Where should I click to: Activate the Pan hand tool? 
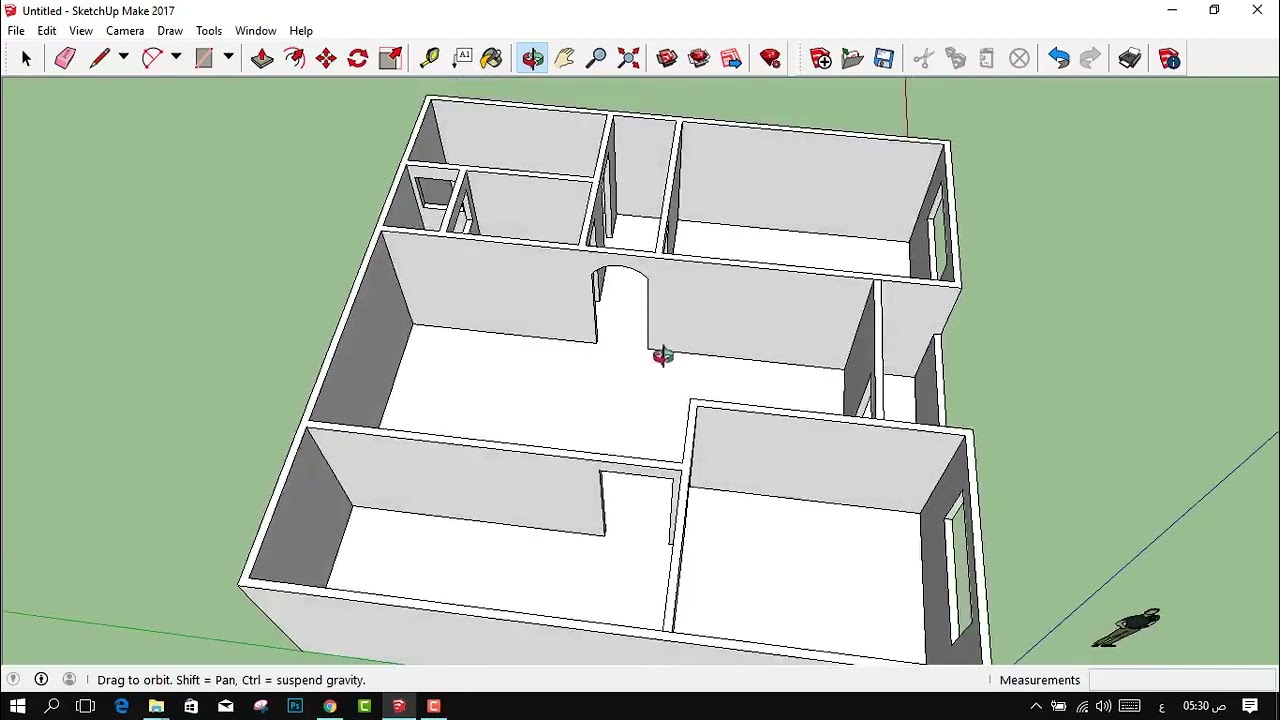click(x=564, y=59)
